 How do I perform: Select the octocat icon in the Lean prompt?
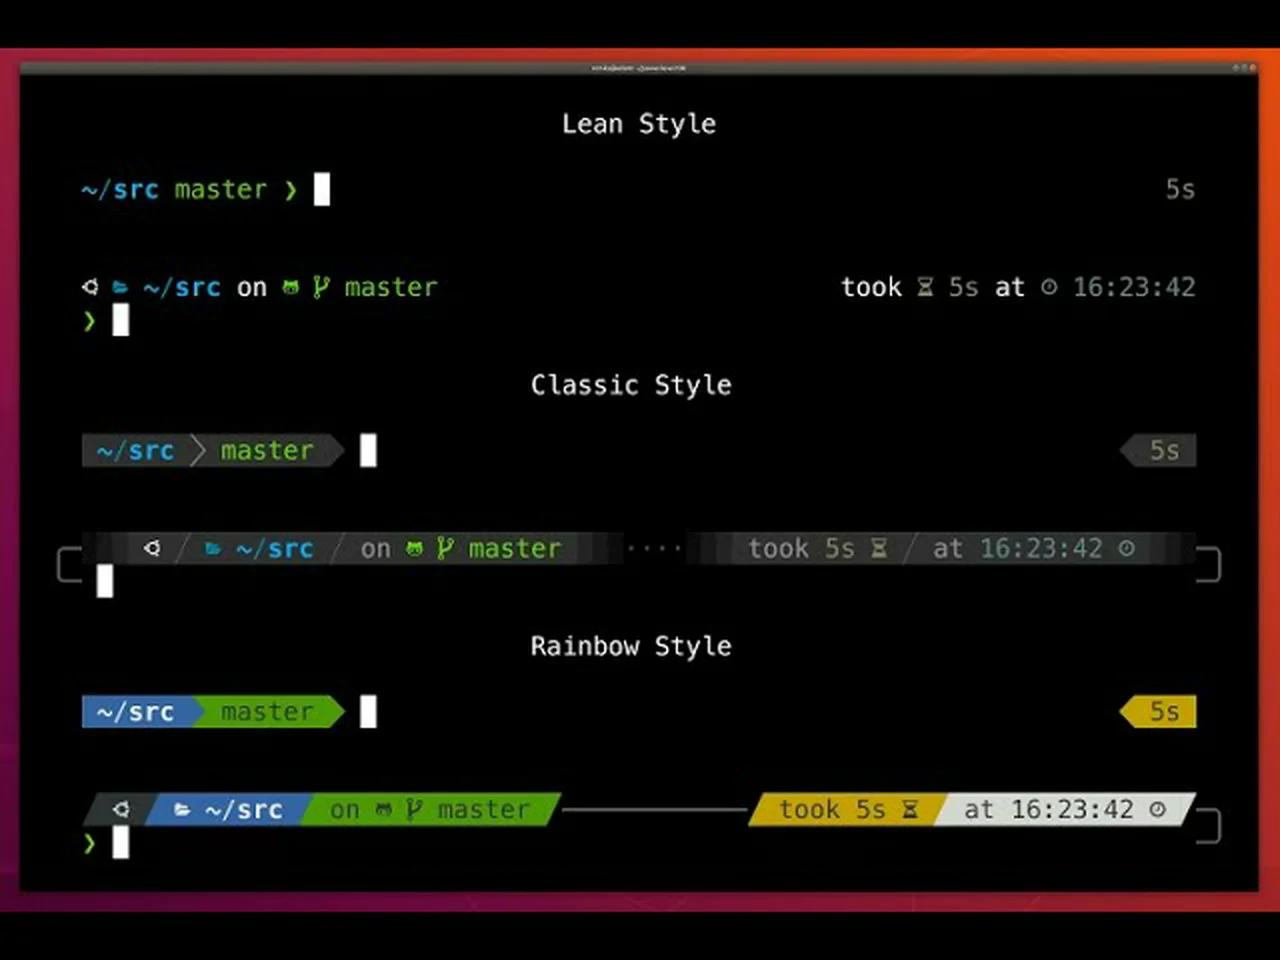[x=290, y=287]
